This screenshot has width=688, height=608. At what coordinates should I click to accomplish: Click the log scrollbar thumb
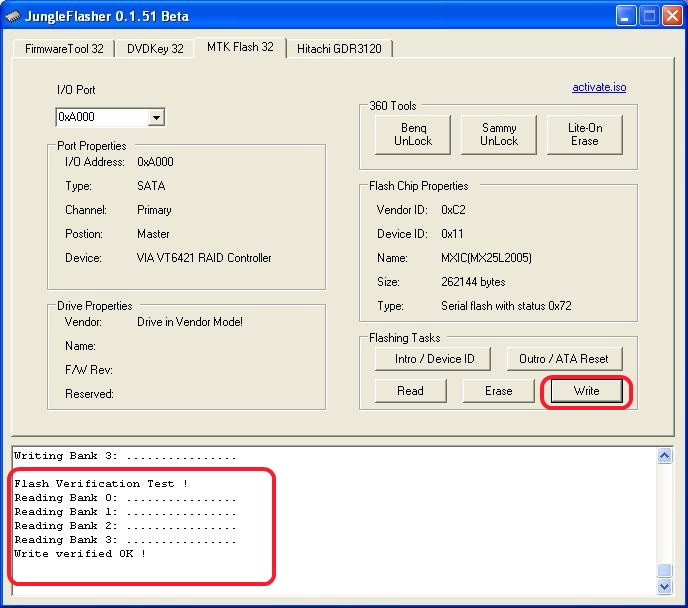(x=664, y=570)
